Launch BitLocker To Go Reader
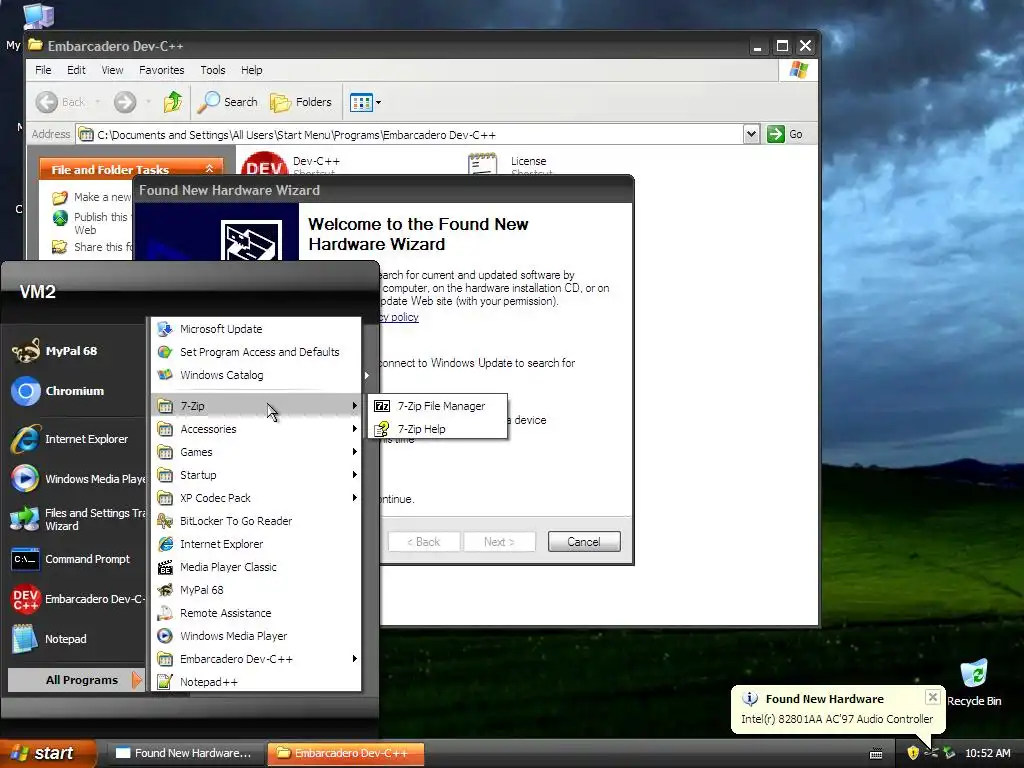 tap(256, 521)
